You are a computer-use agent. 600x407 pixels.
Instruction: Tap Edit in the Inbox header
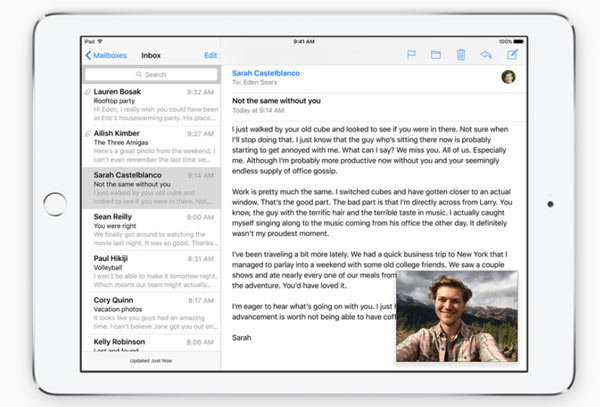coord(210,55)
